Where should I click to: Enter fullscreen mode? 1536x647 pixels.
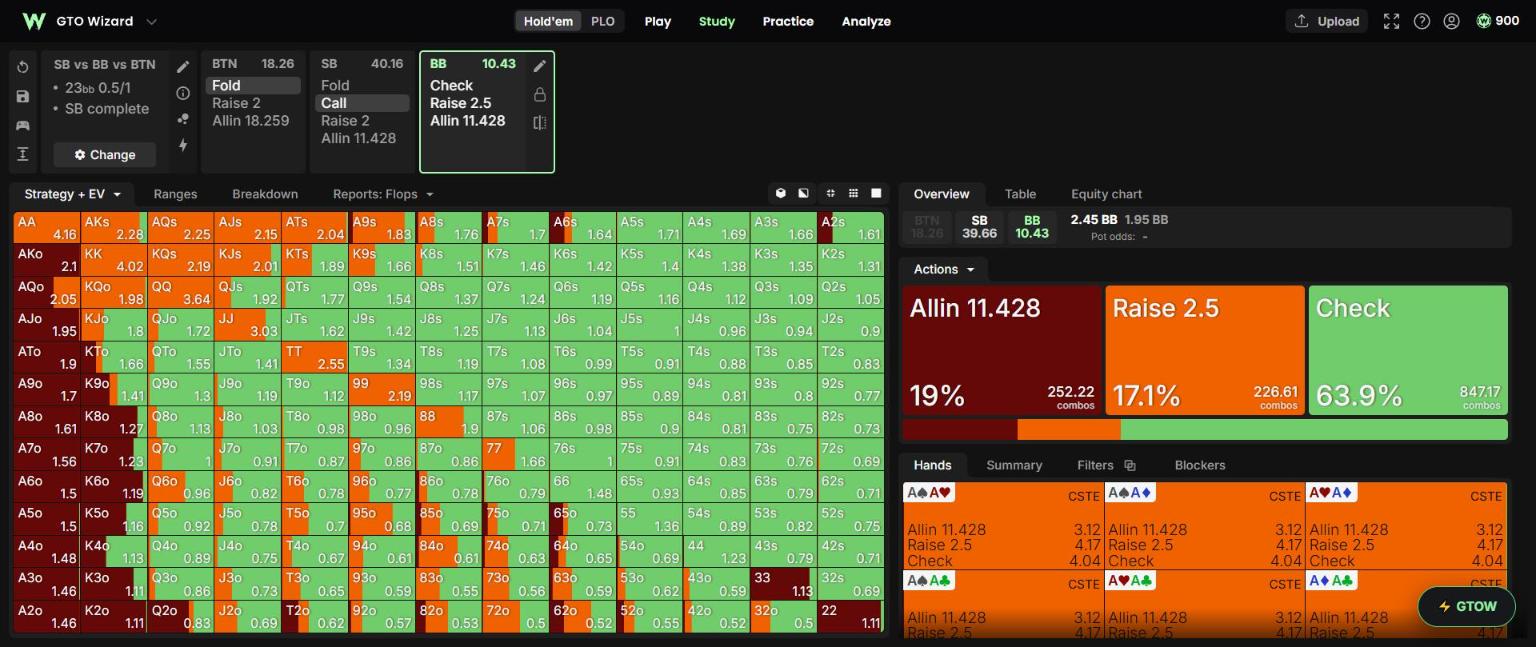pos(1391,21)
